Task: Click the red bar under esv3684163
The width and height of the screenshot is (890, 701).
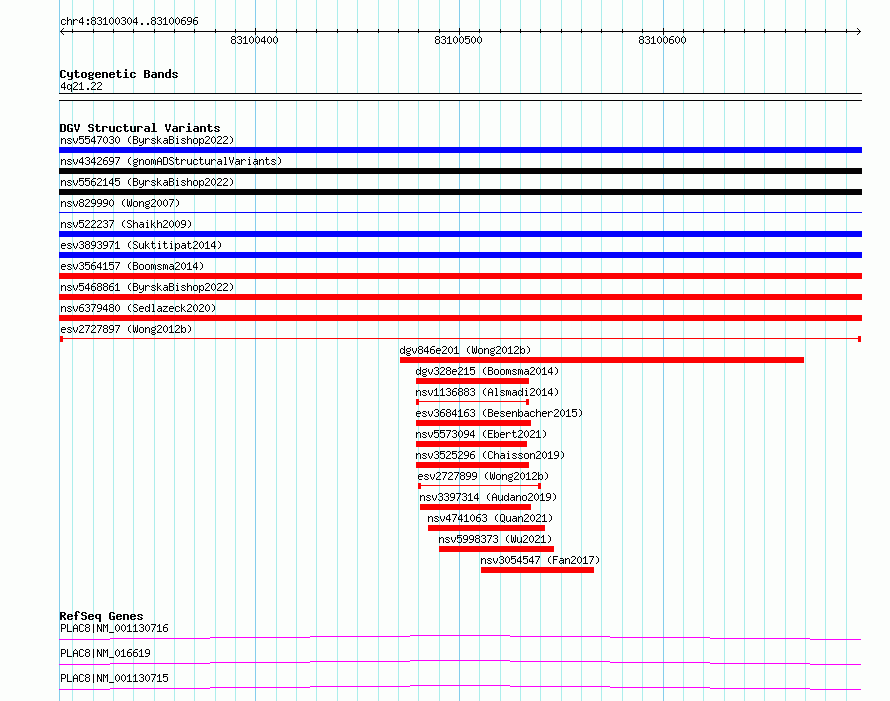Action: click(x=473, y=423)
